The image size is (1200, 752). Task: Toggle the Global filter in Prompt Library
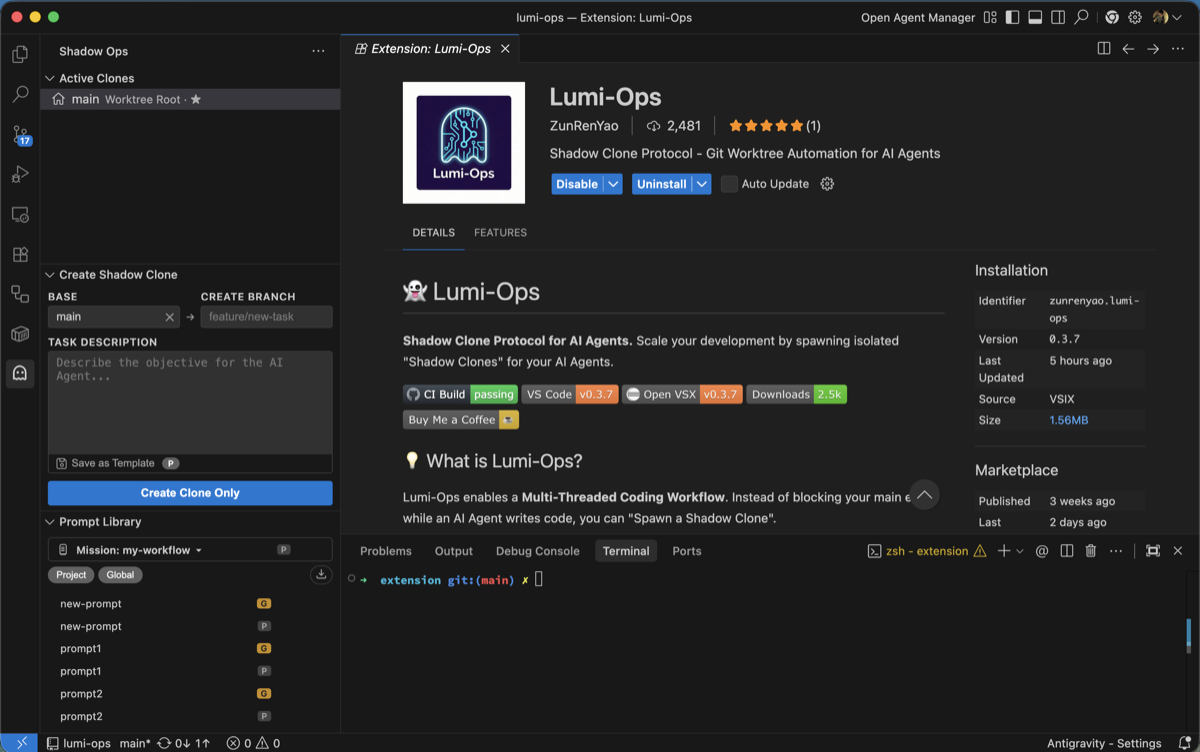pos(120,574)
